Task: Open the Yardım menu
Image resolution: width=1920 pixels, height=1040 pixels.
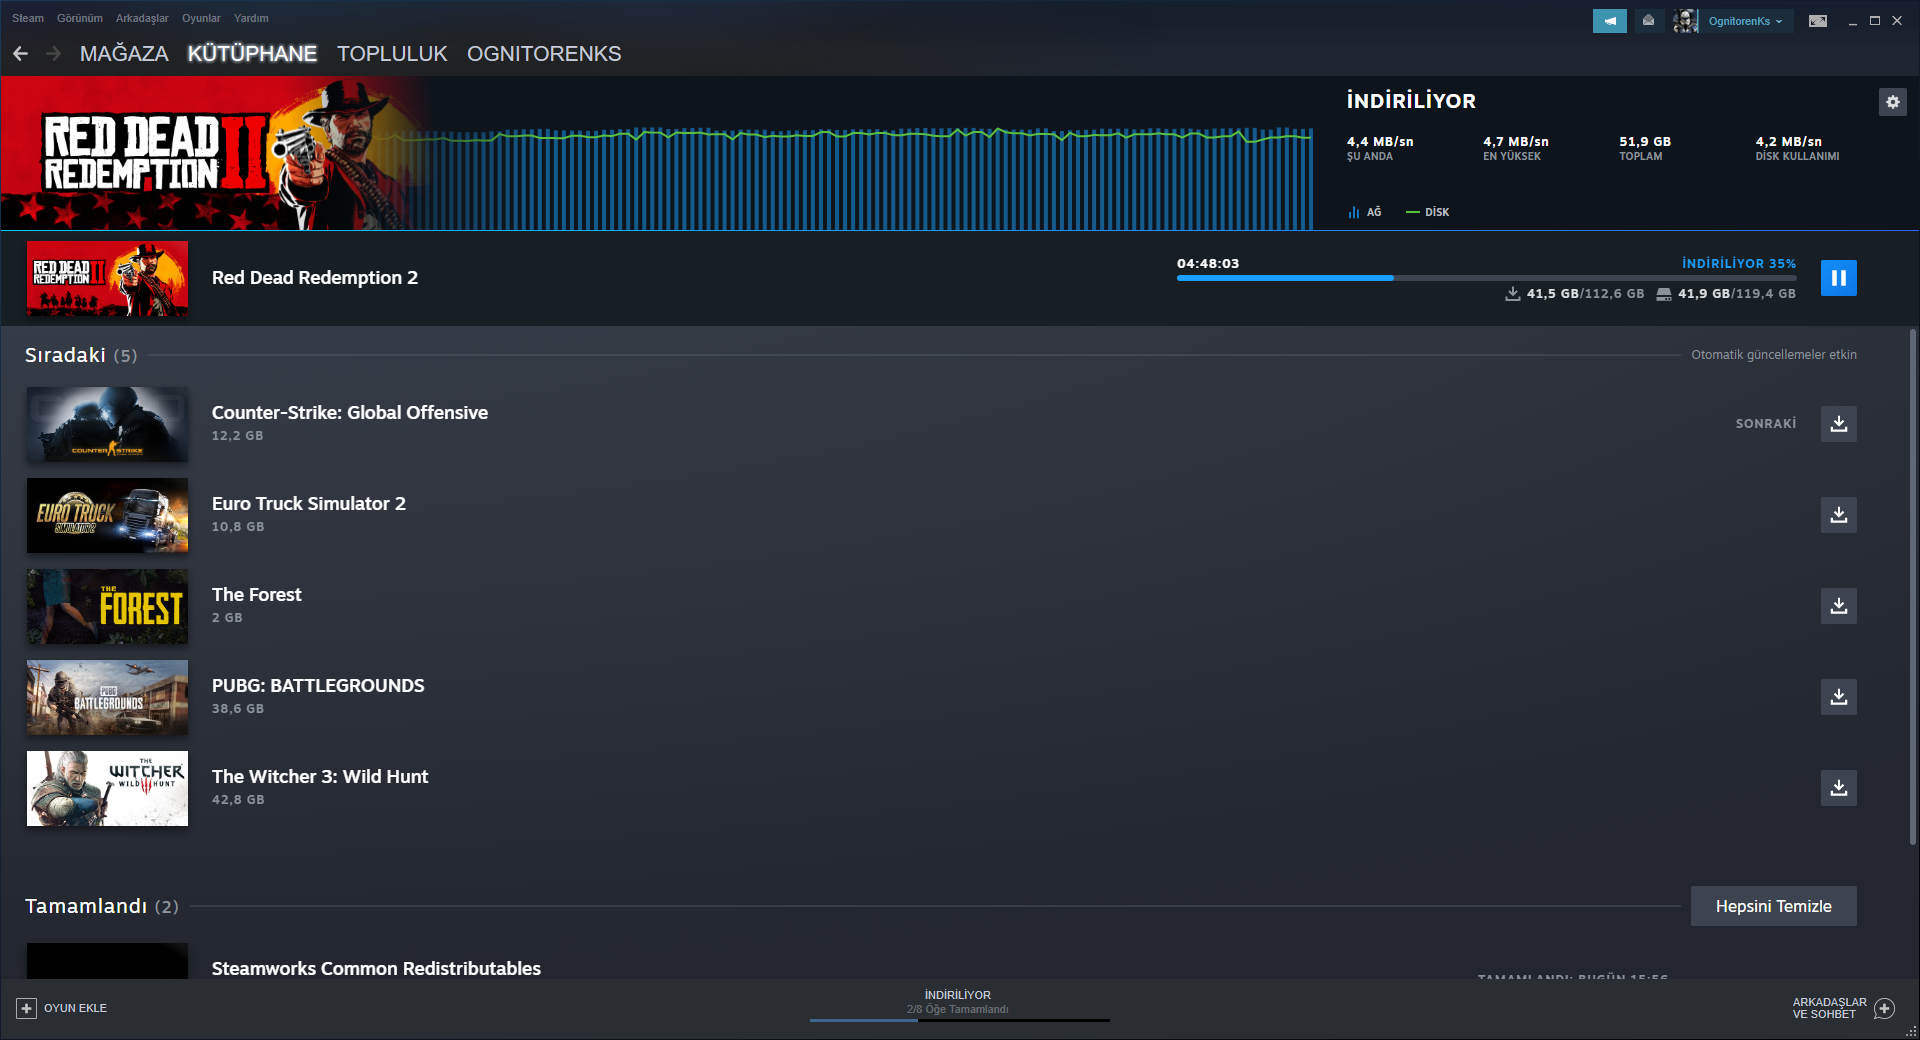Action: tap(251, 18)
